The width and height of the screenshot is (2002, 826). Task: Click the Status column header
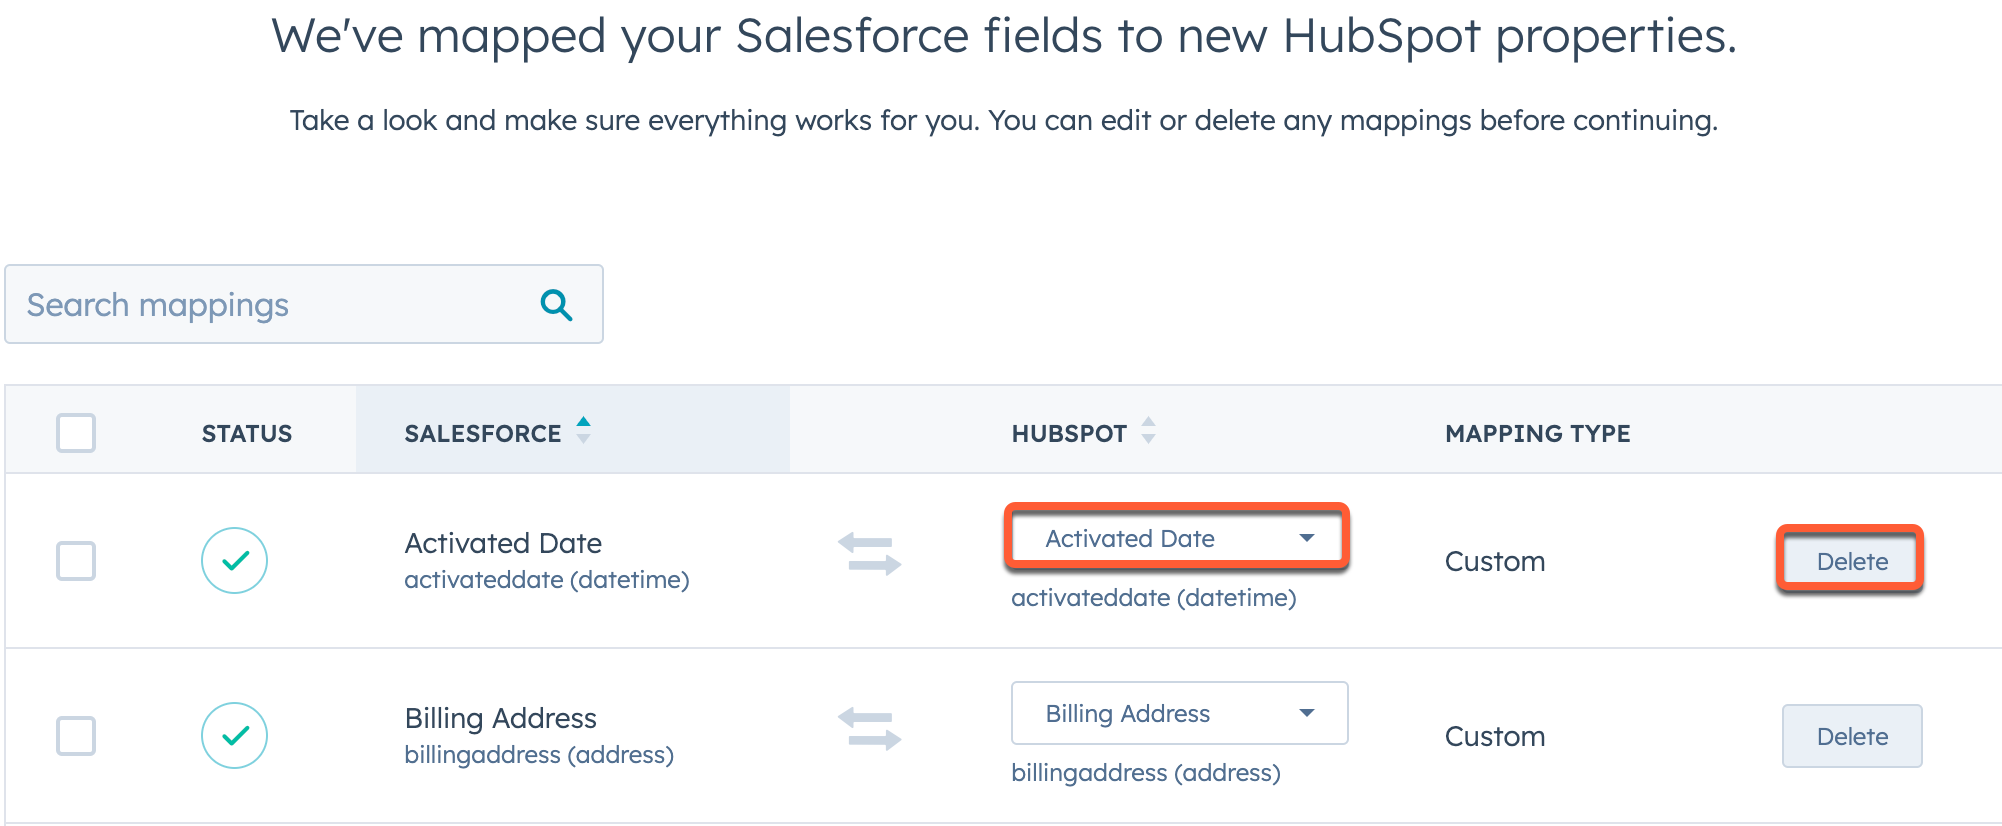(x=247, y=434)
